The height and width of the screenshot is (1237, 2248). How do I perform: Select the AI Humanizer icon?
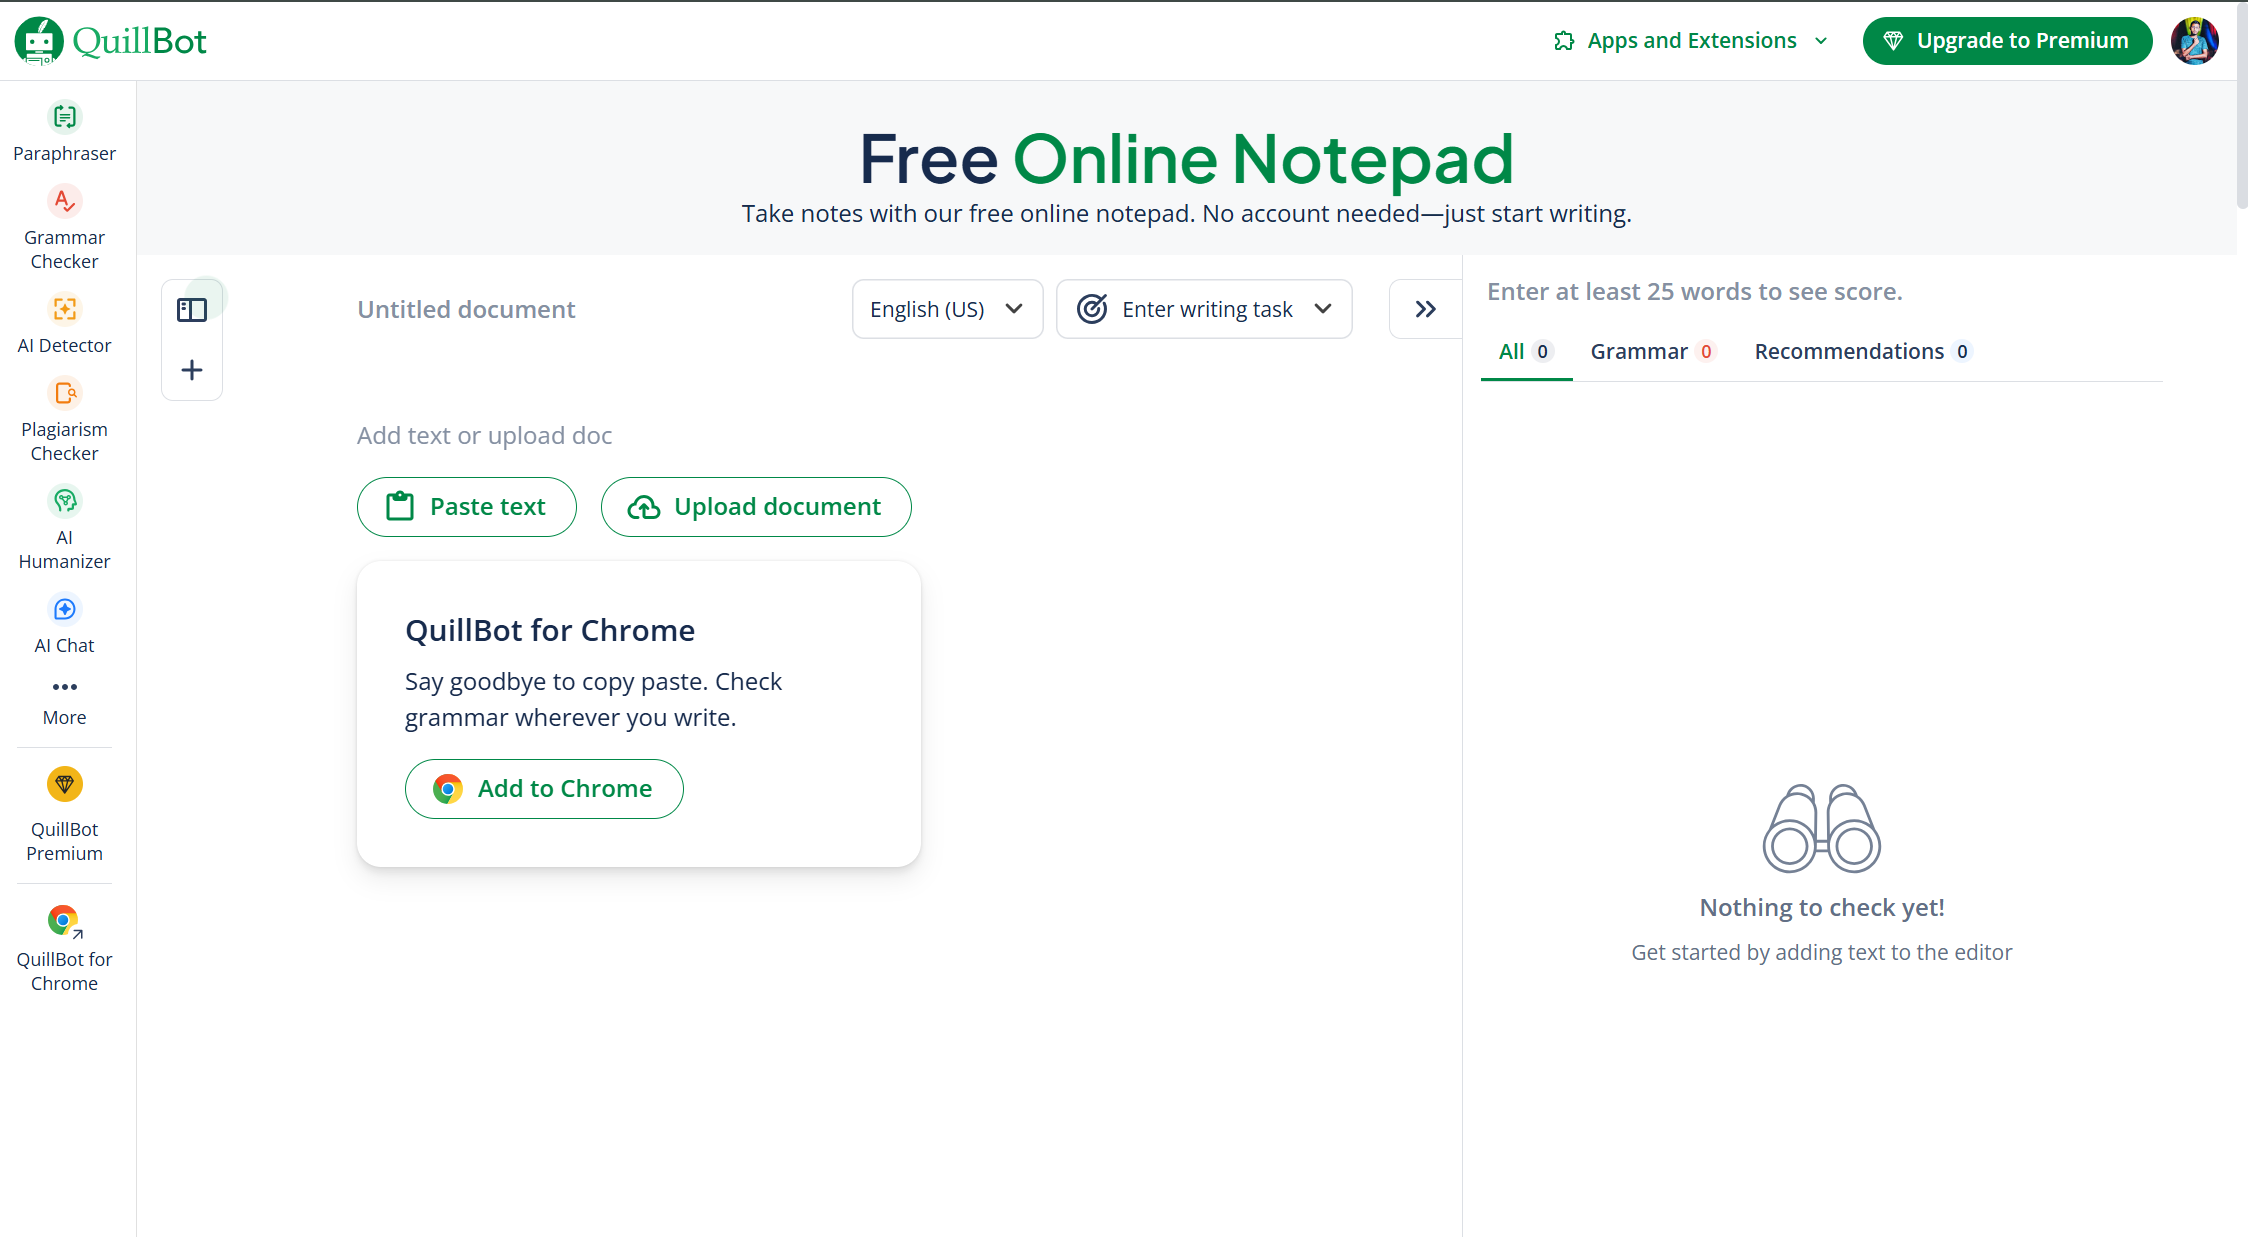[x=64, y=501]
